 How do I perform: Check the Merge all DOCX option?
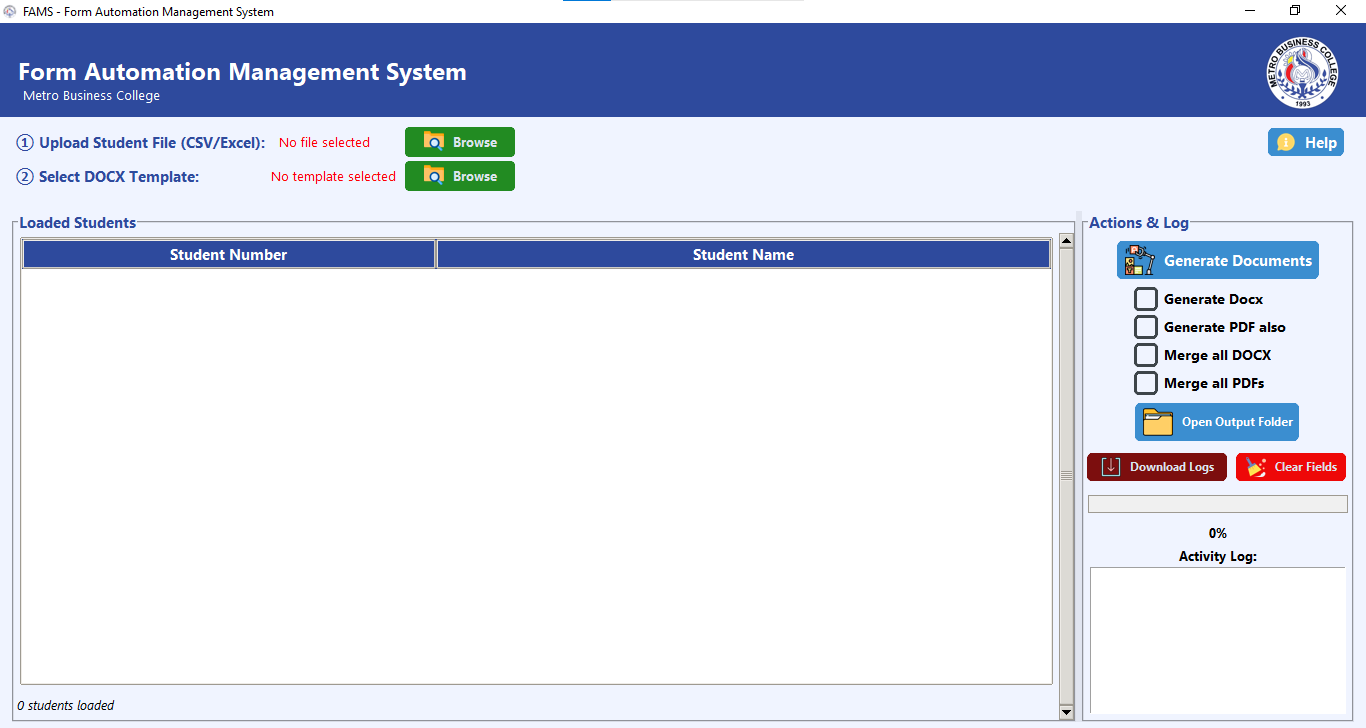point(1146,355)
